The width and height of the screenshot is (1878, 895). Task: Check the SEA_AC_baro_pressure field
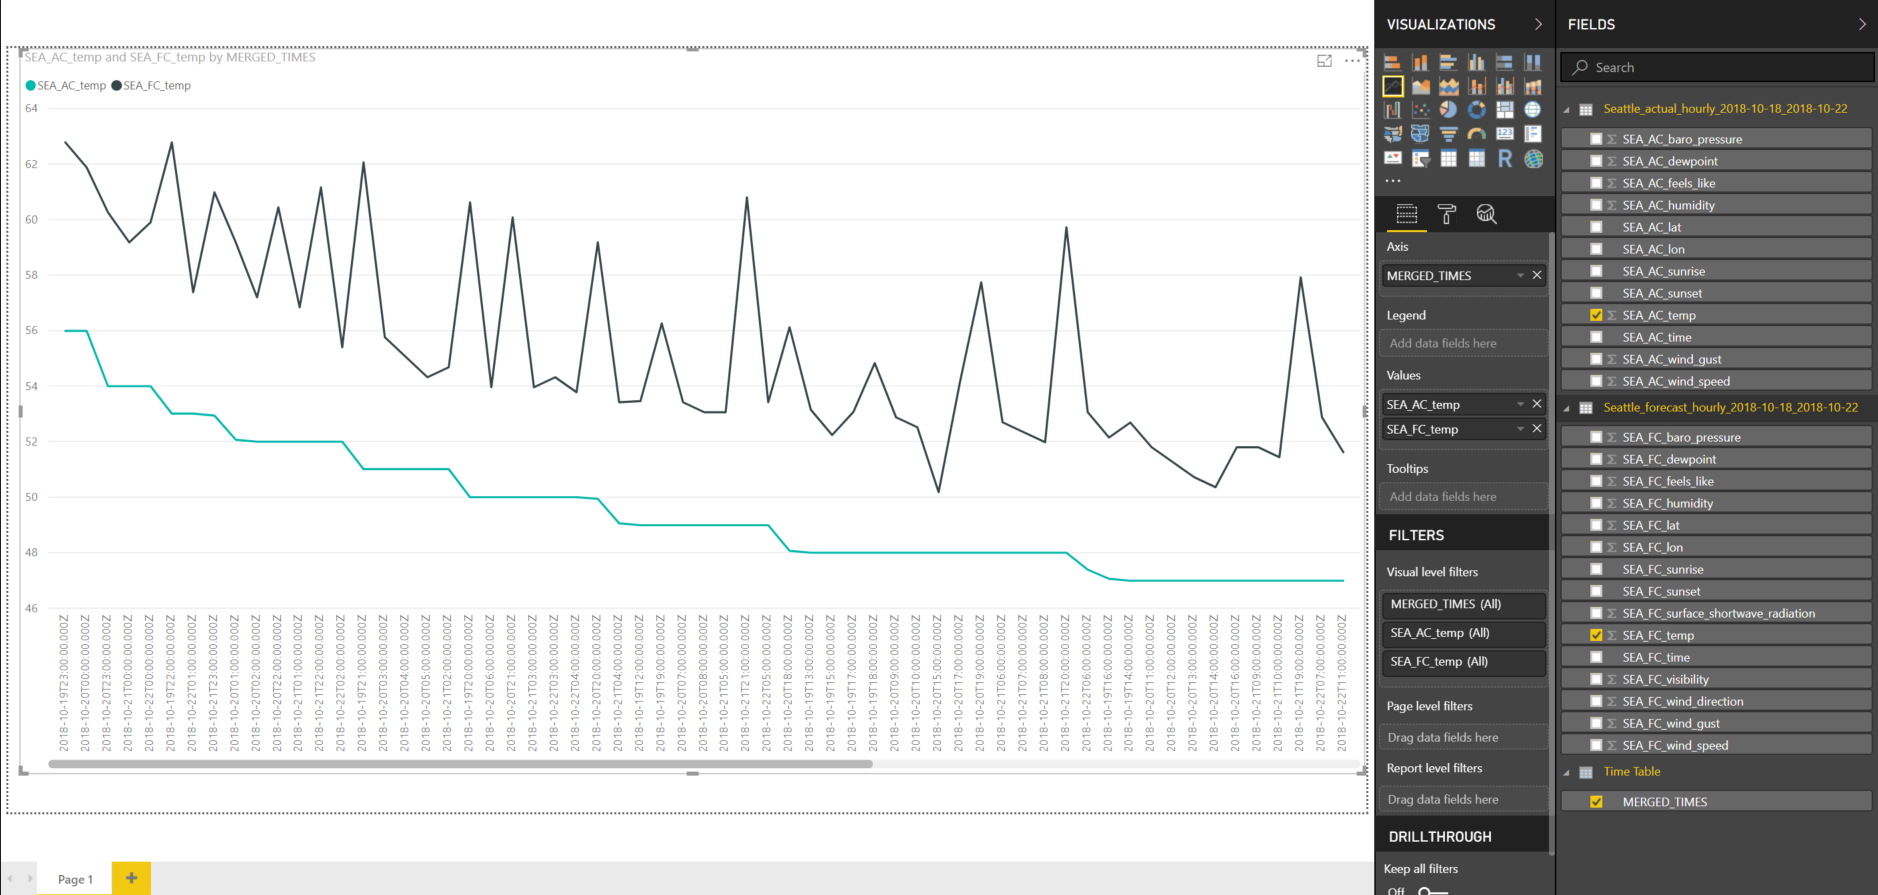pos(1596,139)
